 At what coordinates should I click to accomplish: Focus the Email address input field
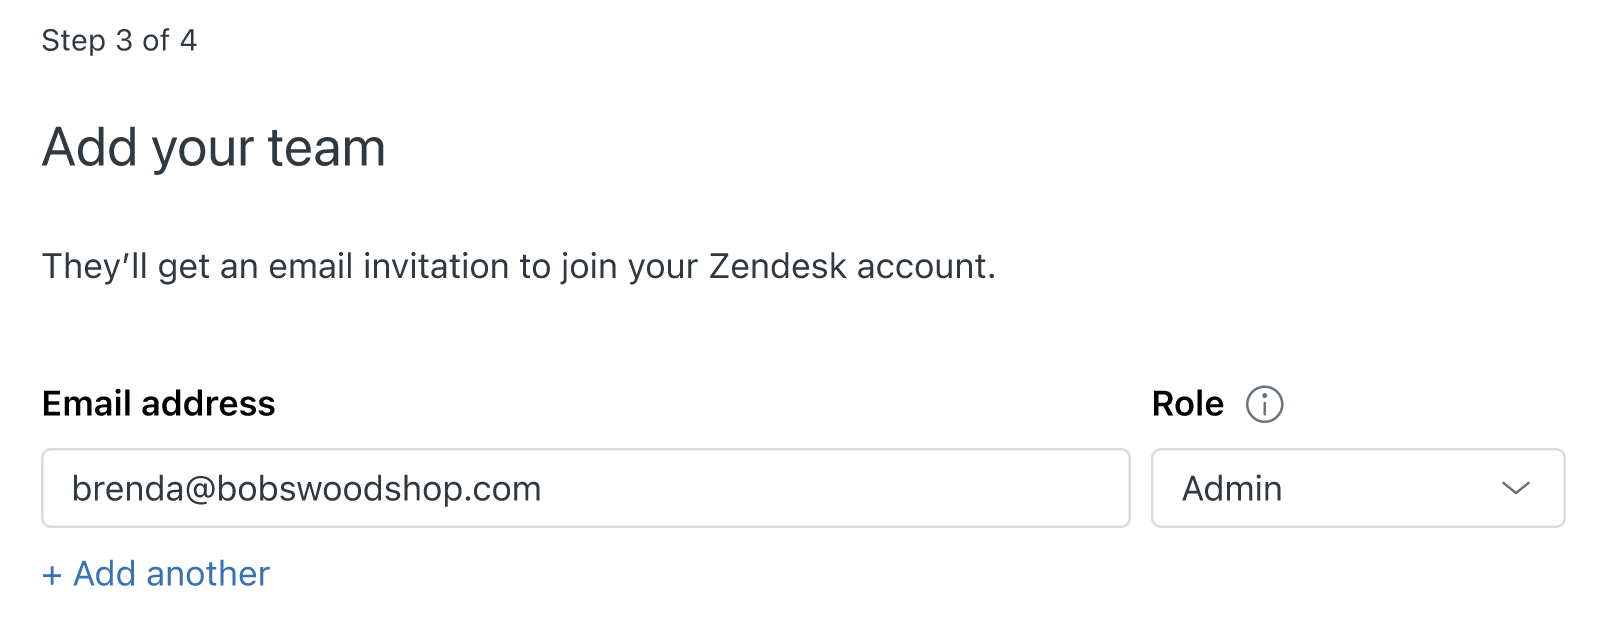coord(586,488)
